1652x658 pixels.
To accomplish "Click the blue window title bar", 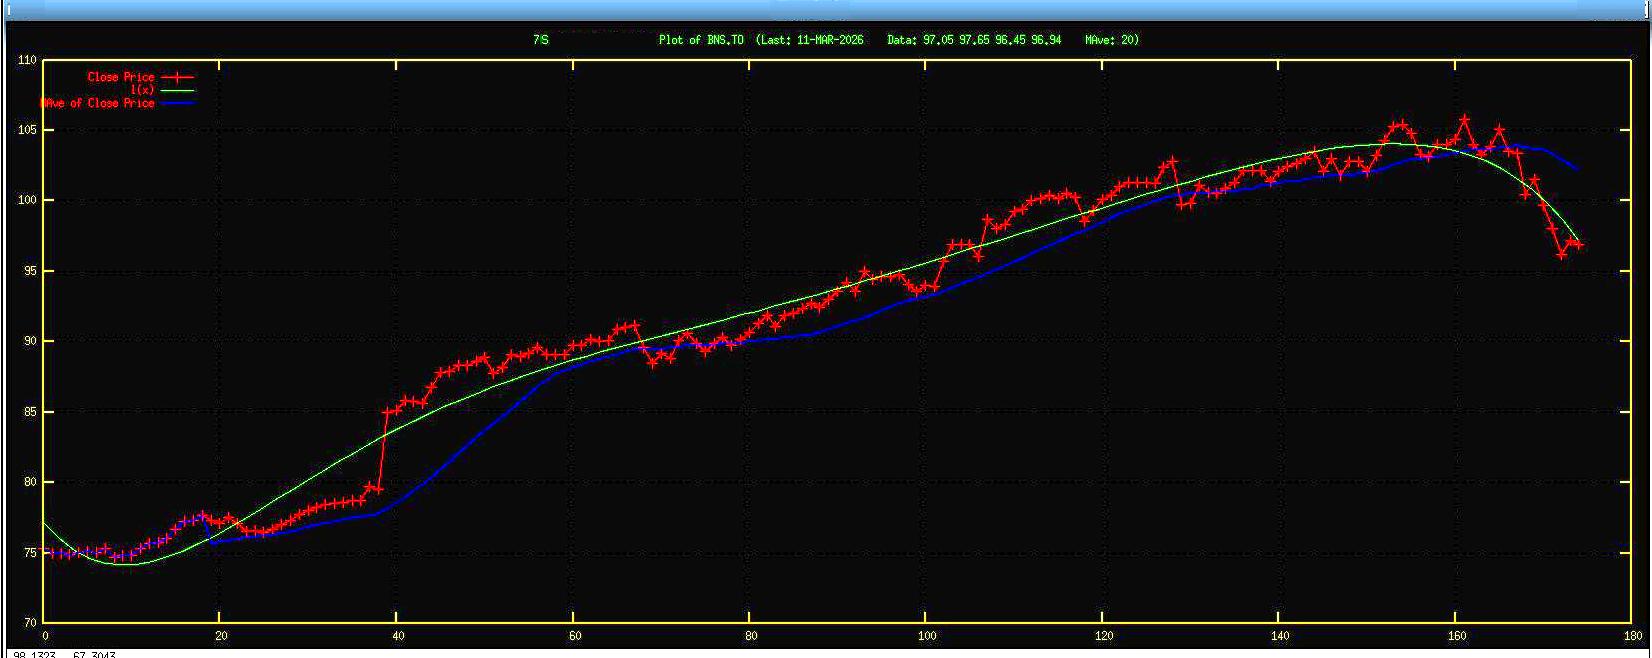I will click(826, 9).
